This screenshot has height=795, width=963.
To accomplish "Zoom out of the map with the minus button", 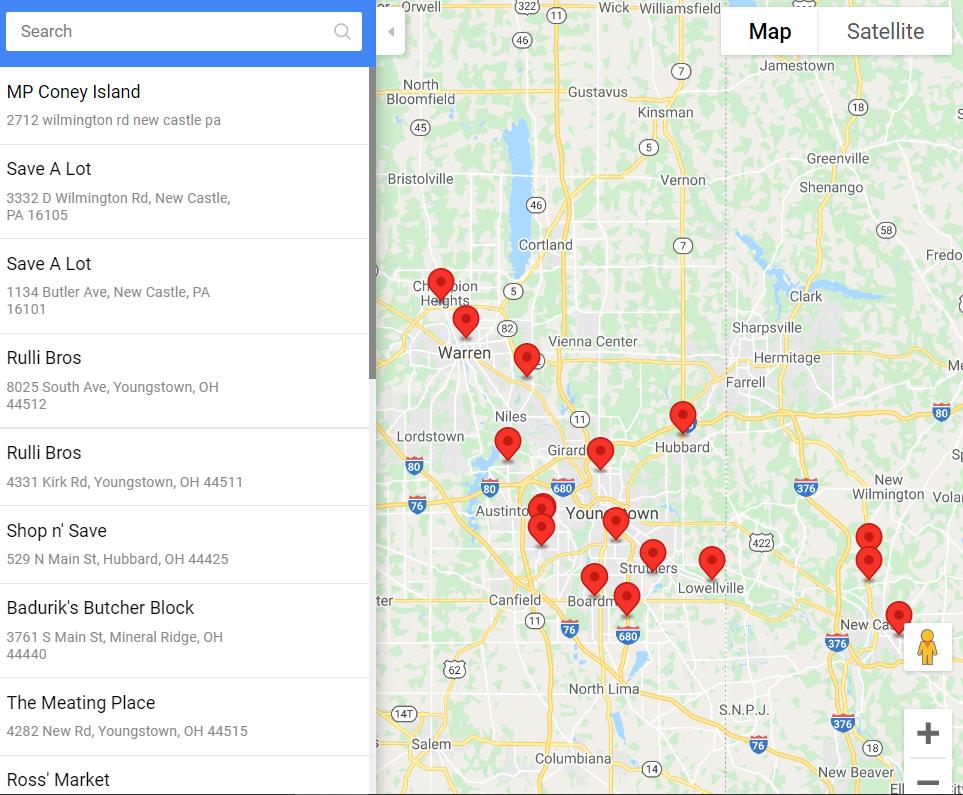I will [x=927, y=781].
